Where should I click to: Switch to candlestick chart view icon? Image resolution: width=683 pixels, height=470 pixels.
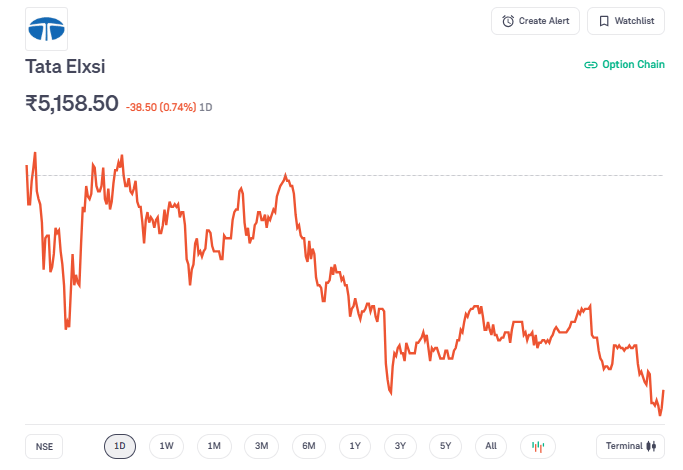[x=537, y=446]
